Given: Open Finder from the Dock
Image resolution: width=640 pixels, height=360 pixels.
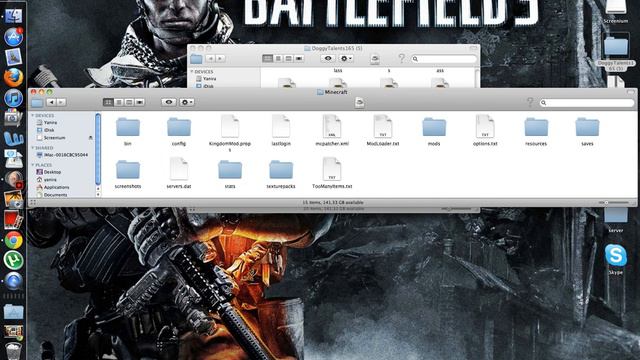Looking at the screenshot, I should tap(13, 15).
